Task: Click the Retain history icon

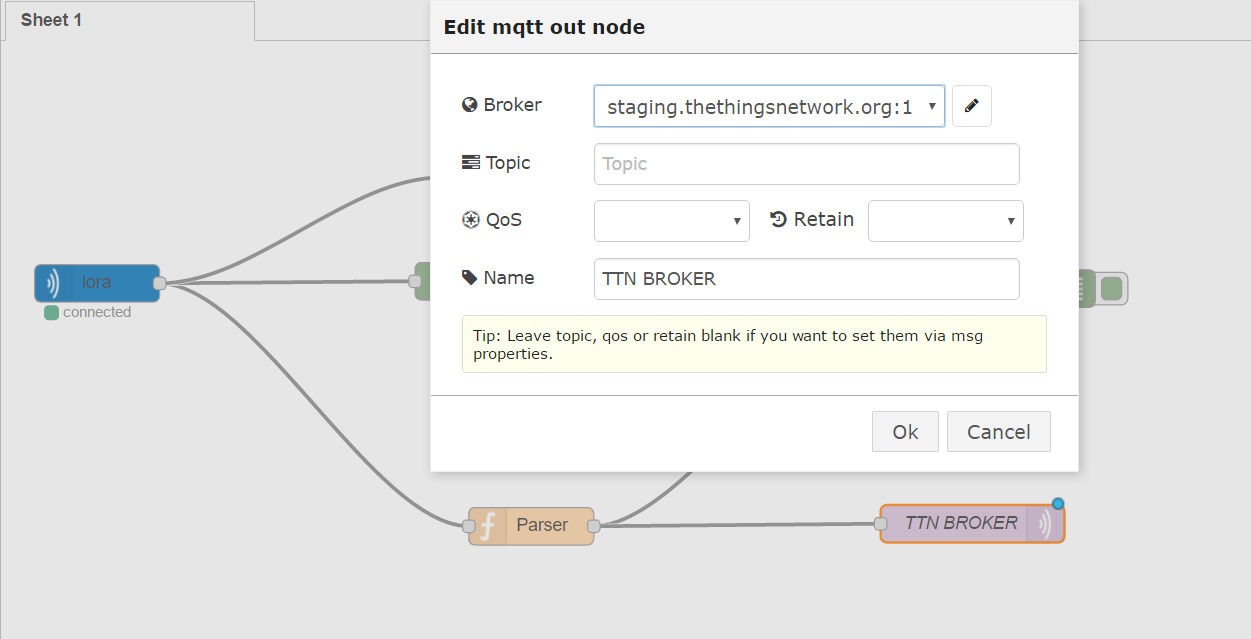Action: click(779, 220)
